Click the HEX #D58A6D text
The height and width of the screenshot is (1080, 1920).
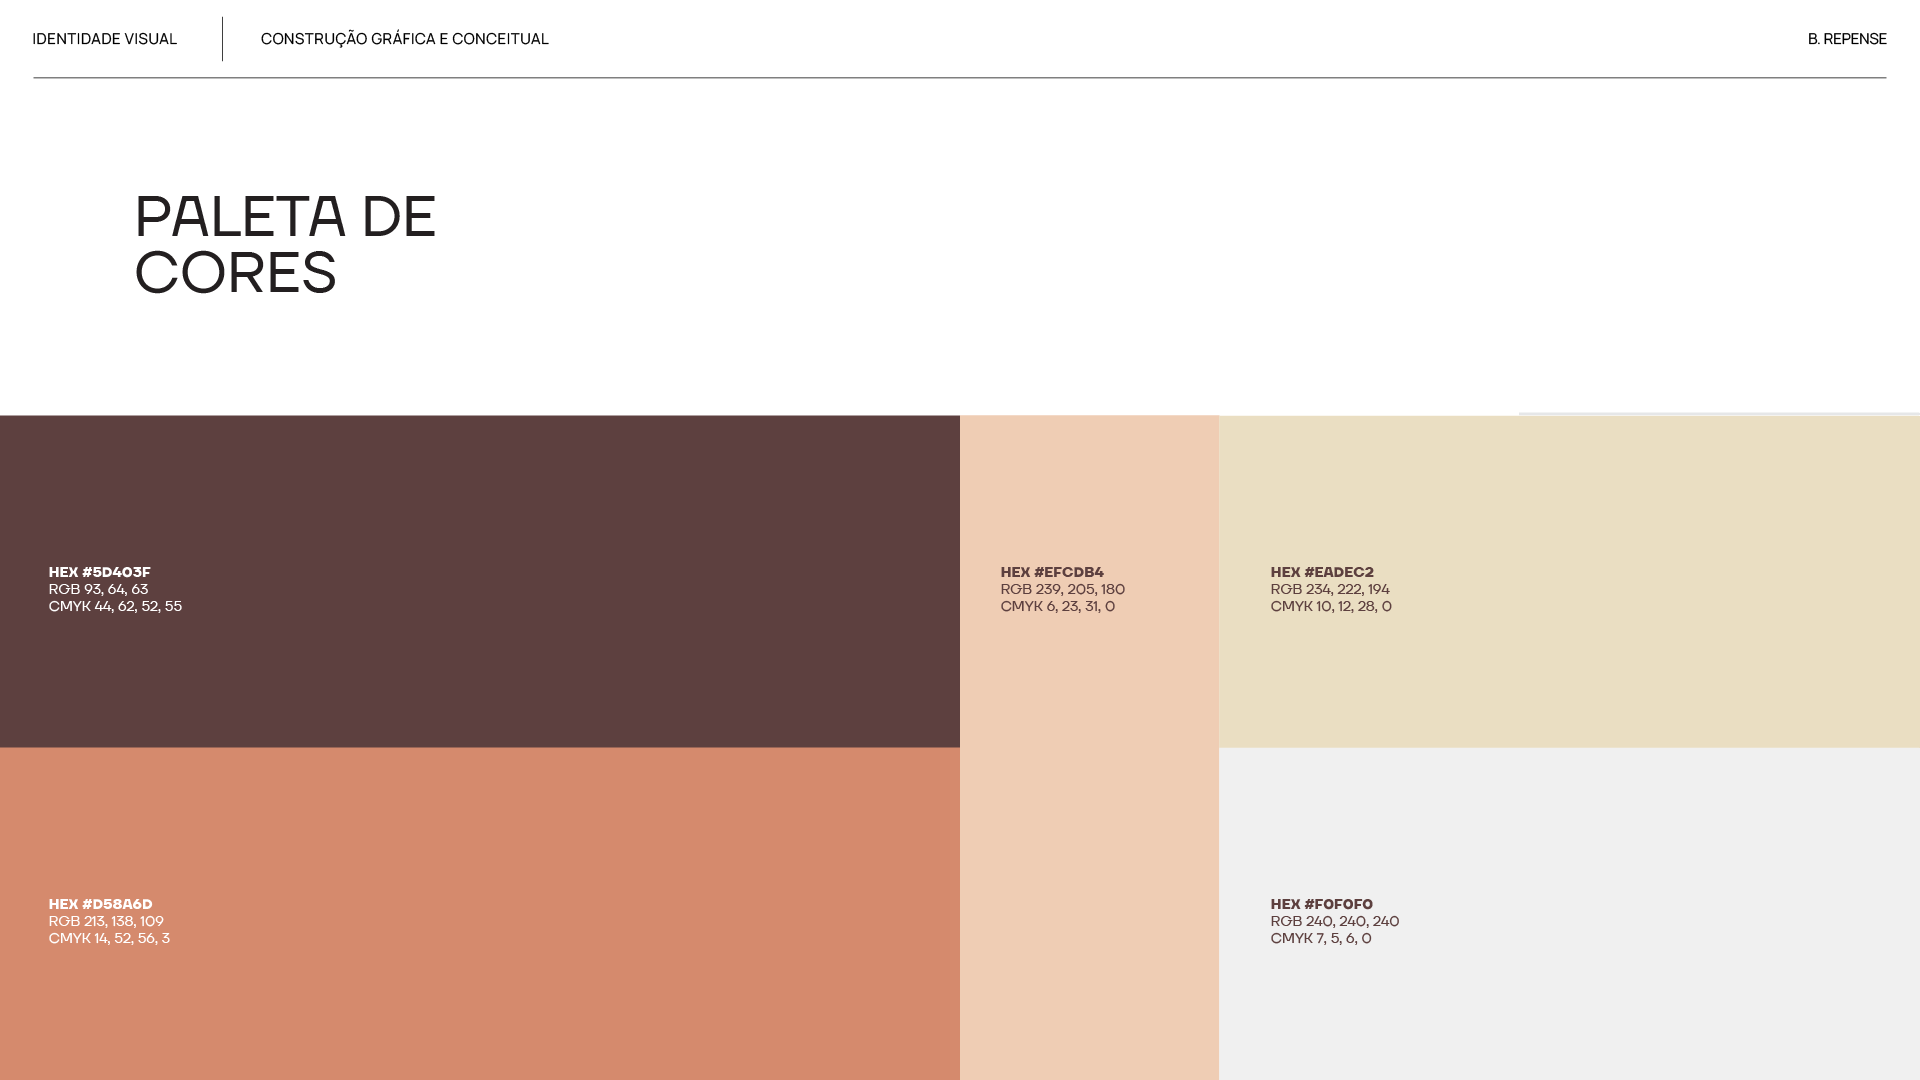coord(101,904)
